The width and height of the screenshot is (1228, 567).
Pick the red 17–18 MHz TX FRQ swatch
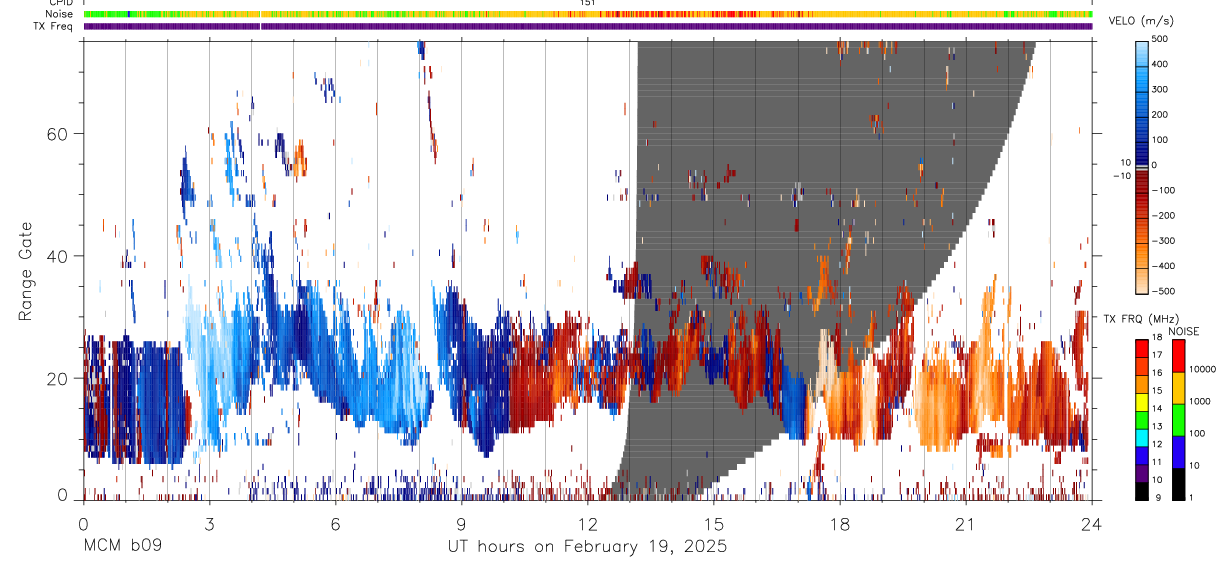pos(1141,347)
